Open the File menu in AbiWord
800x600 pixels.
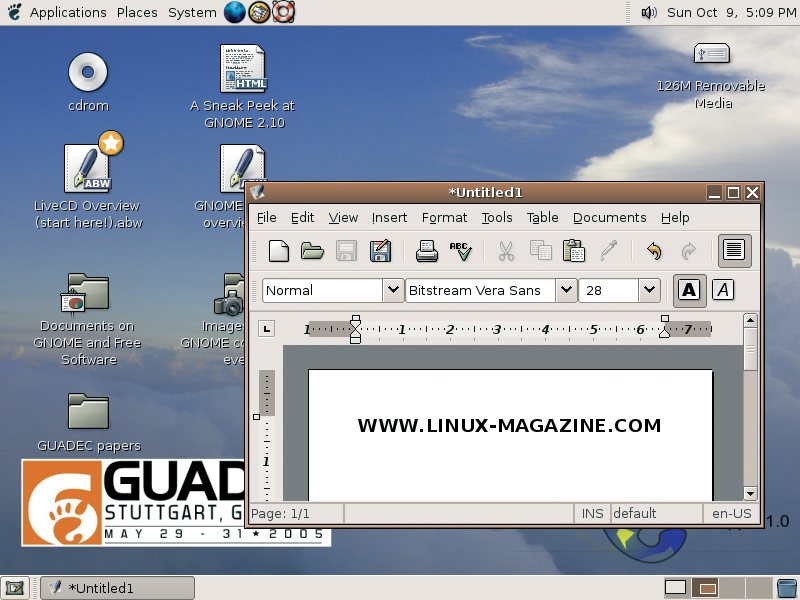[x=266, y=218]
